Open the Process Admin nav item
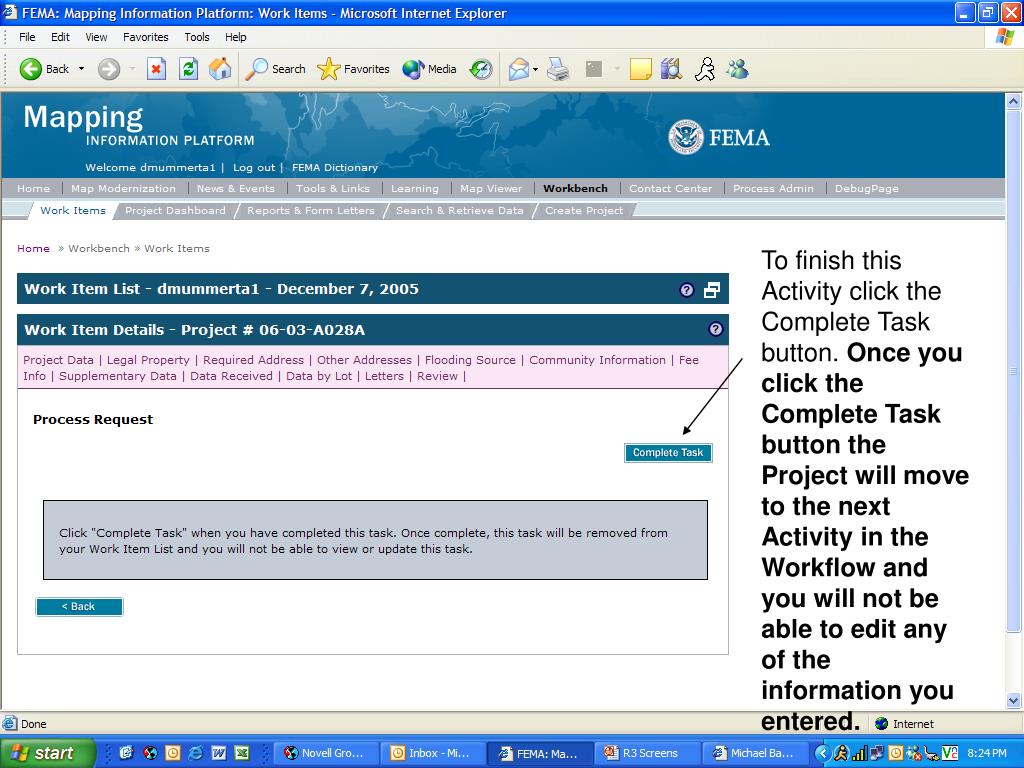1024x768 pixels. (x=773, y=189)
